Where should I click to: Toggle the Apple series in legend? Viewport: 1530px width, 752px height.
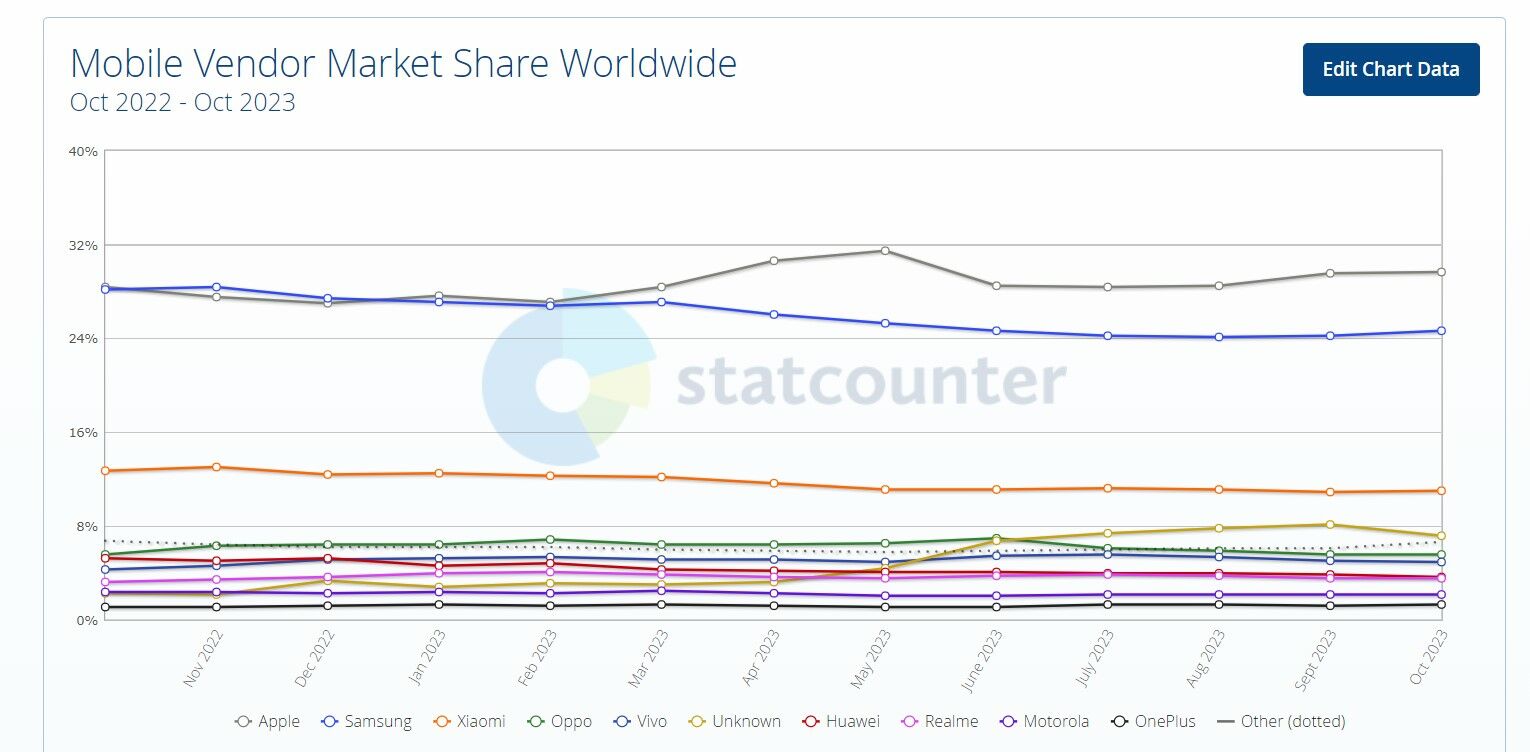(267, 721)
